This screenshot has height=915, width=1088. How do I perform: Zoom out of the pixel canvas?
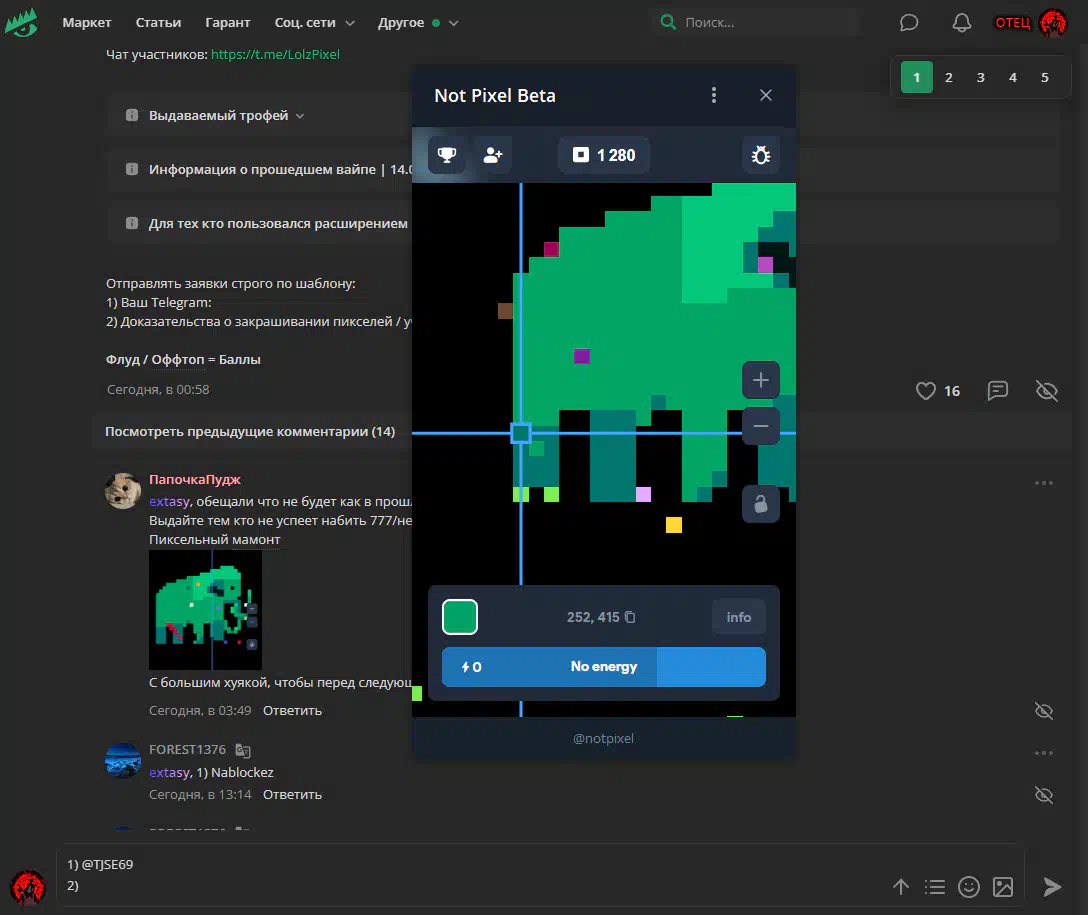pyautogui.click(x=760, y=426)
